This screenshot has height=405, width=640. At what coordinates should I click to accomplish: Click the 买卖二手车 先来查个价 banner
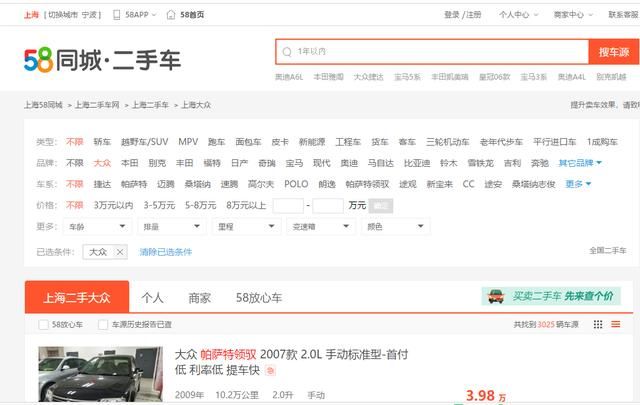tap(551, 296)
